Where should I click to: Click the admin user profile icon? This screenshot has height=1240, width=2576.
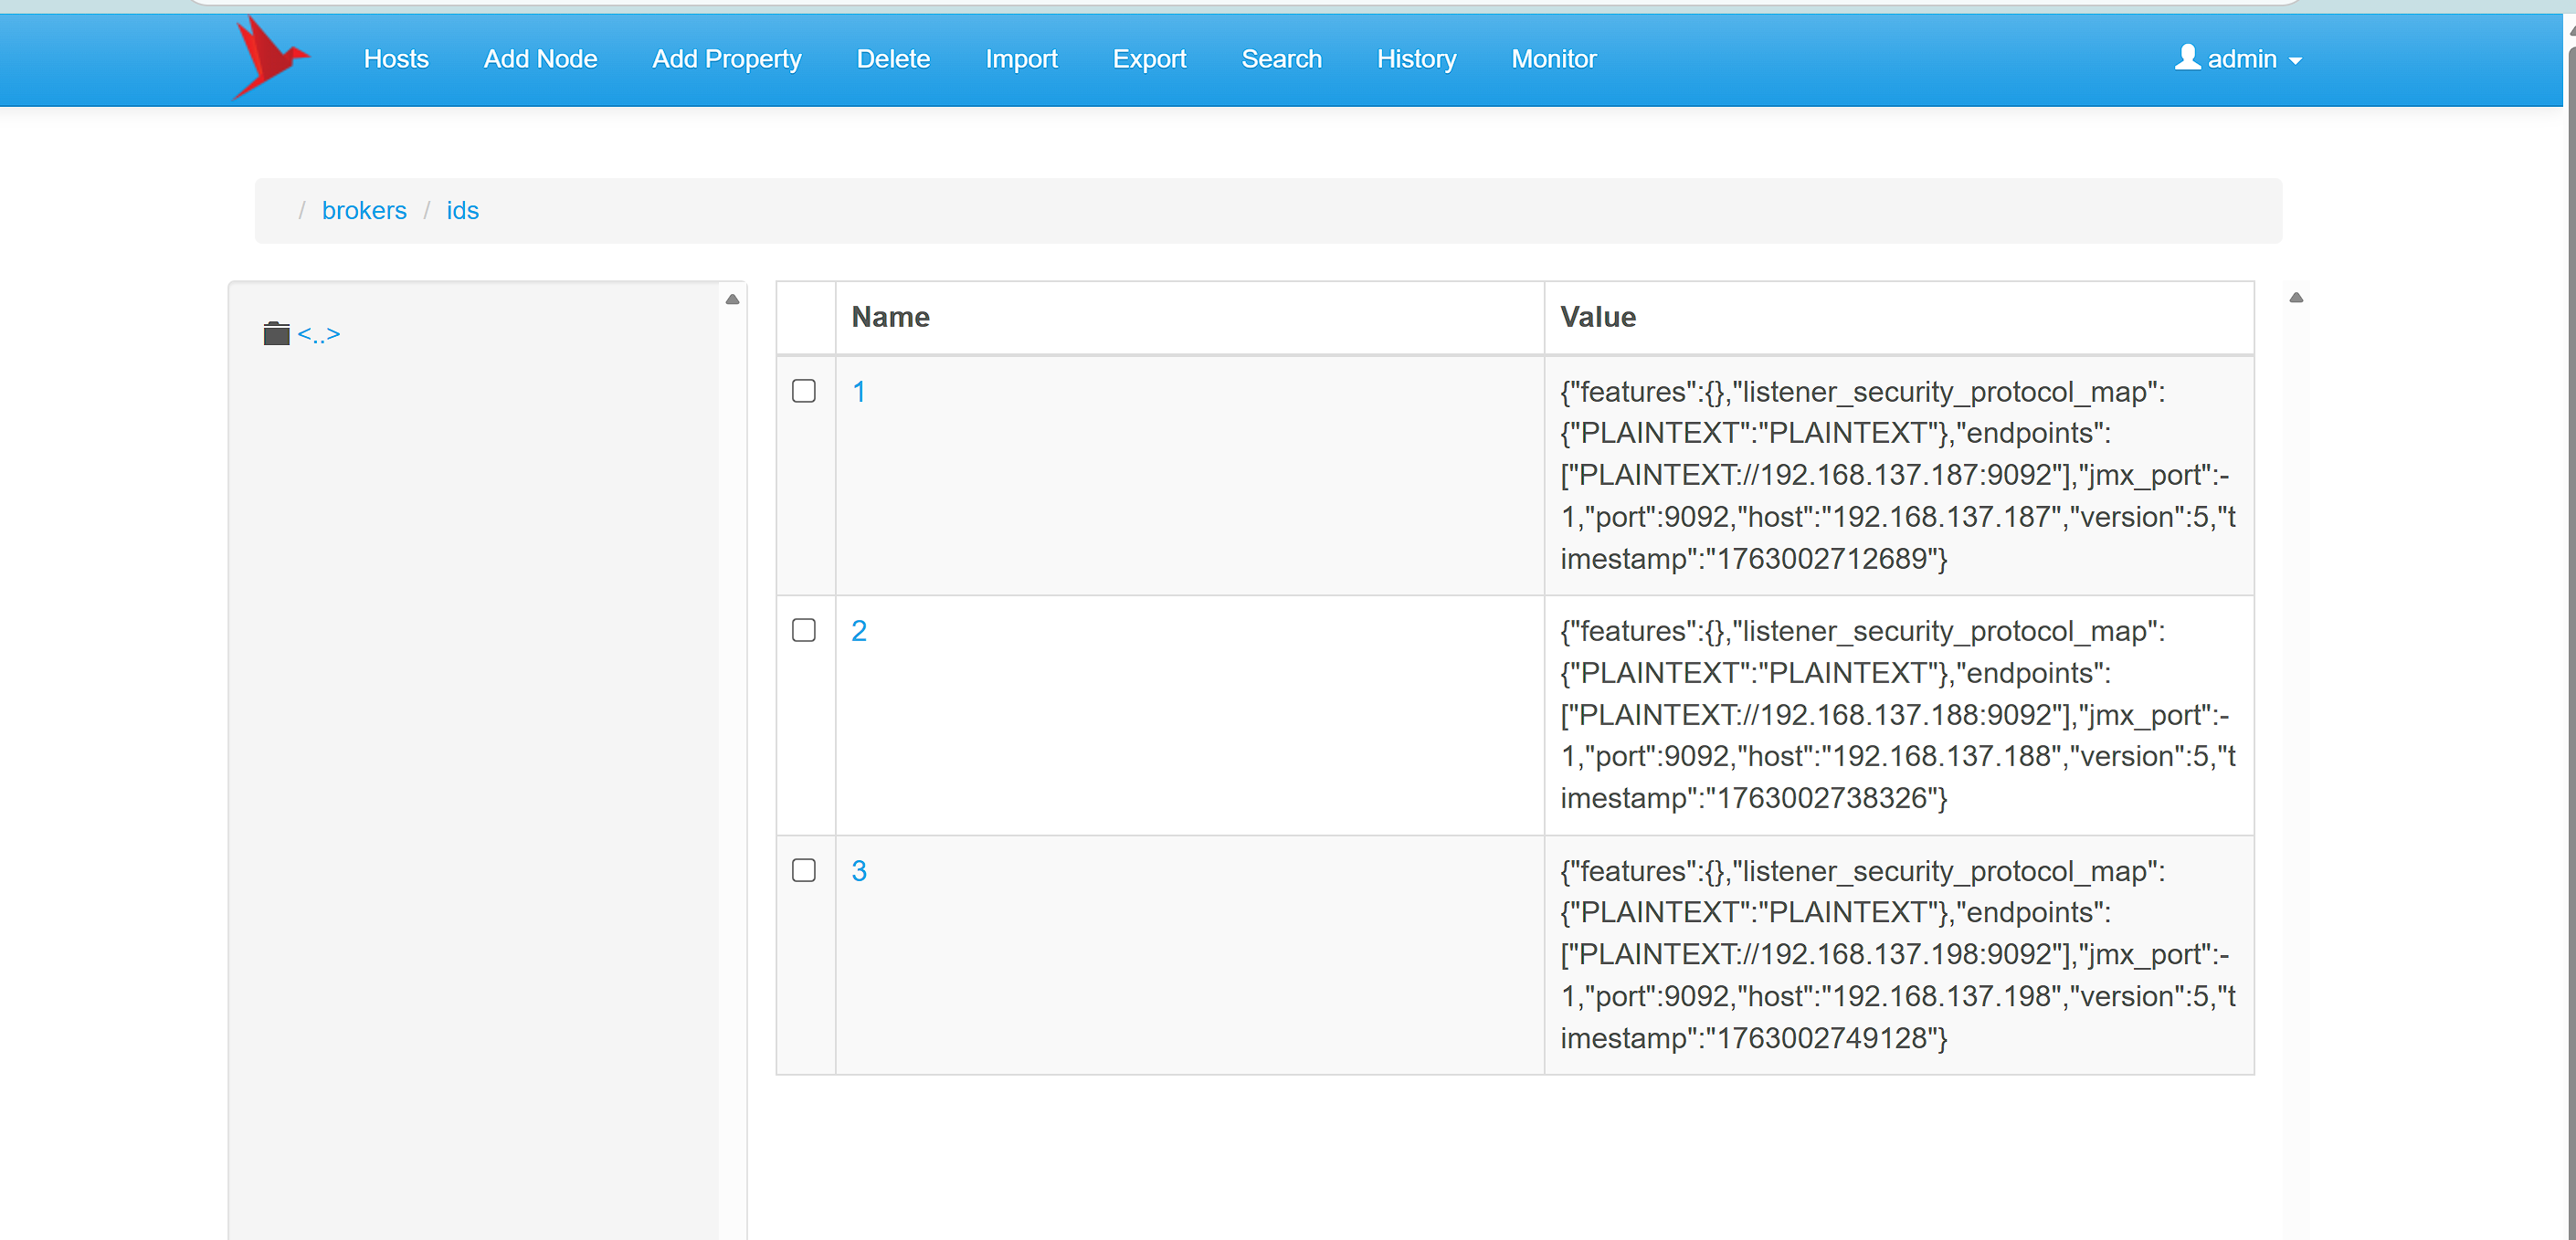(x=2187, y=58)
